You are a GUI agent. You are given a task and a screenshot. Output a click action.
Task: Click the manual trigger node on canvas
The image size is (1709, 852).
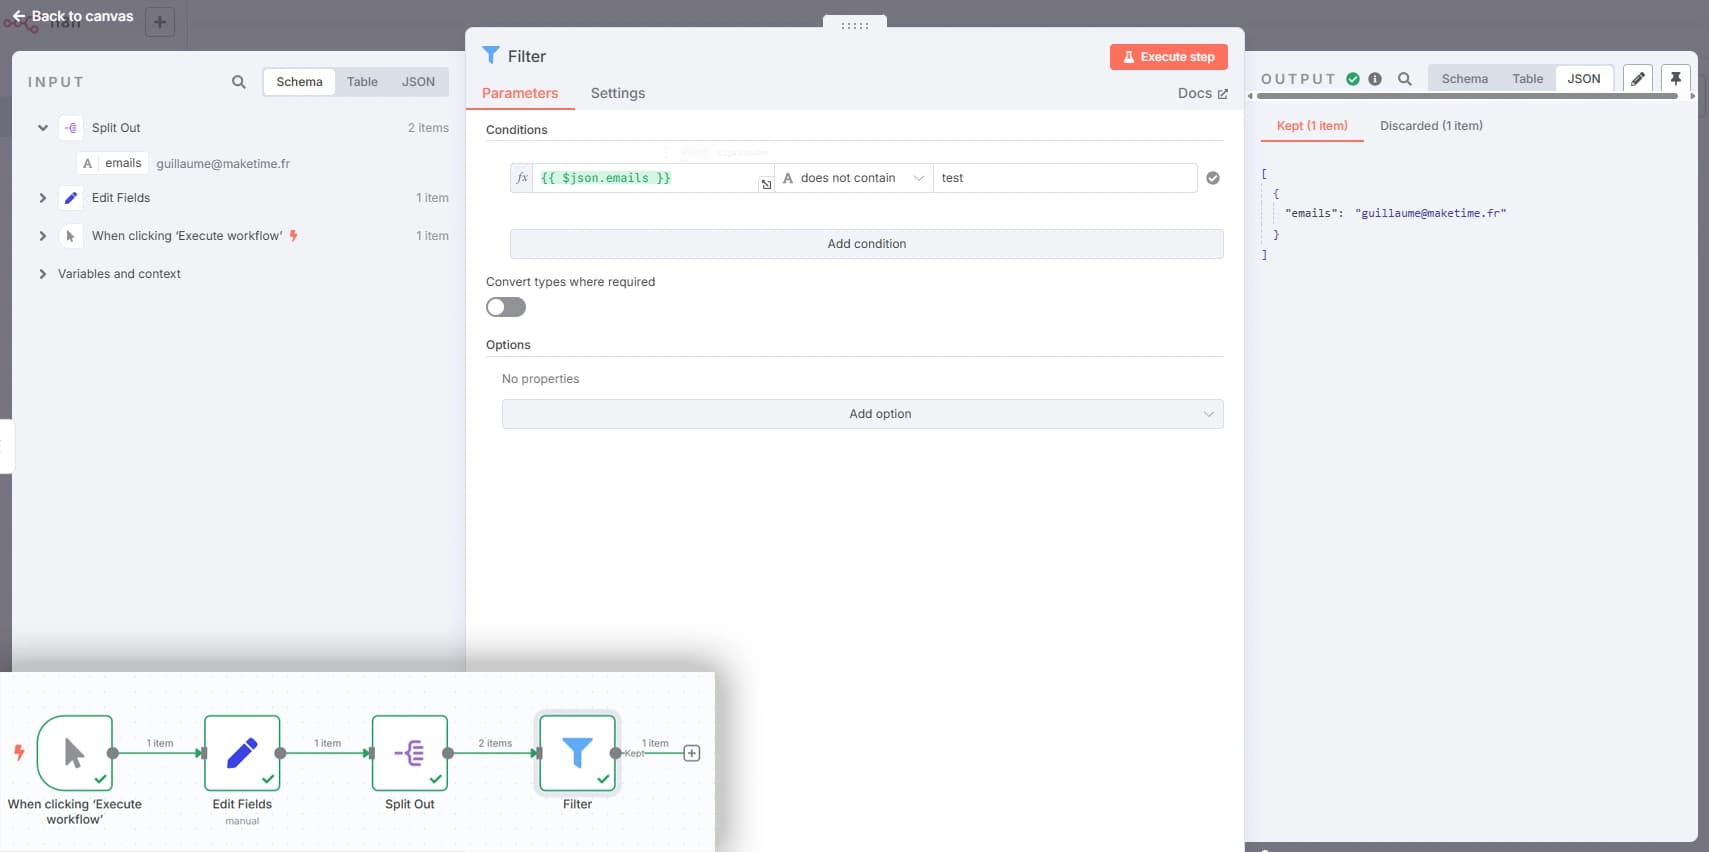pos(75,753)
